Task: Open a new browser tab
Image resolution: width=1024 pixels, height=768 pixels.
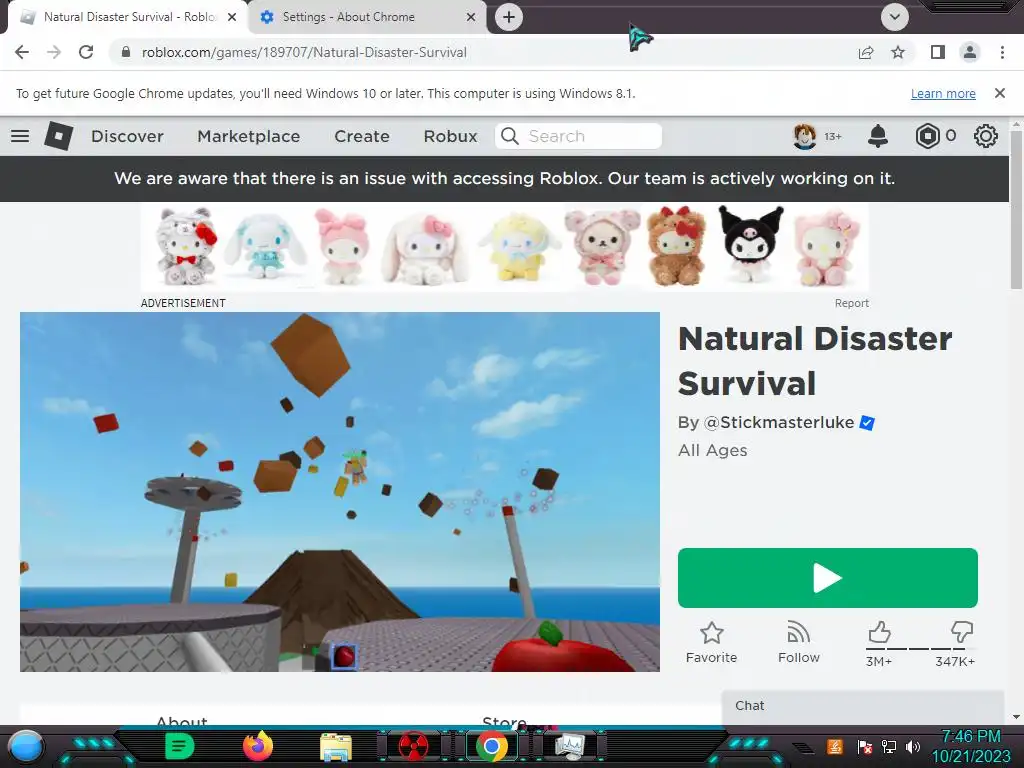Action: point(509,17)
